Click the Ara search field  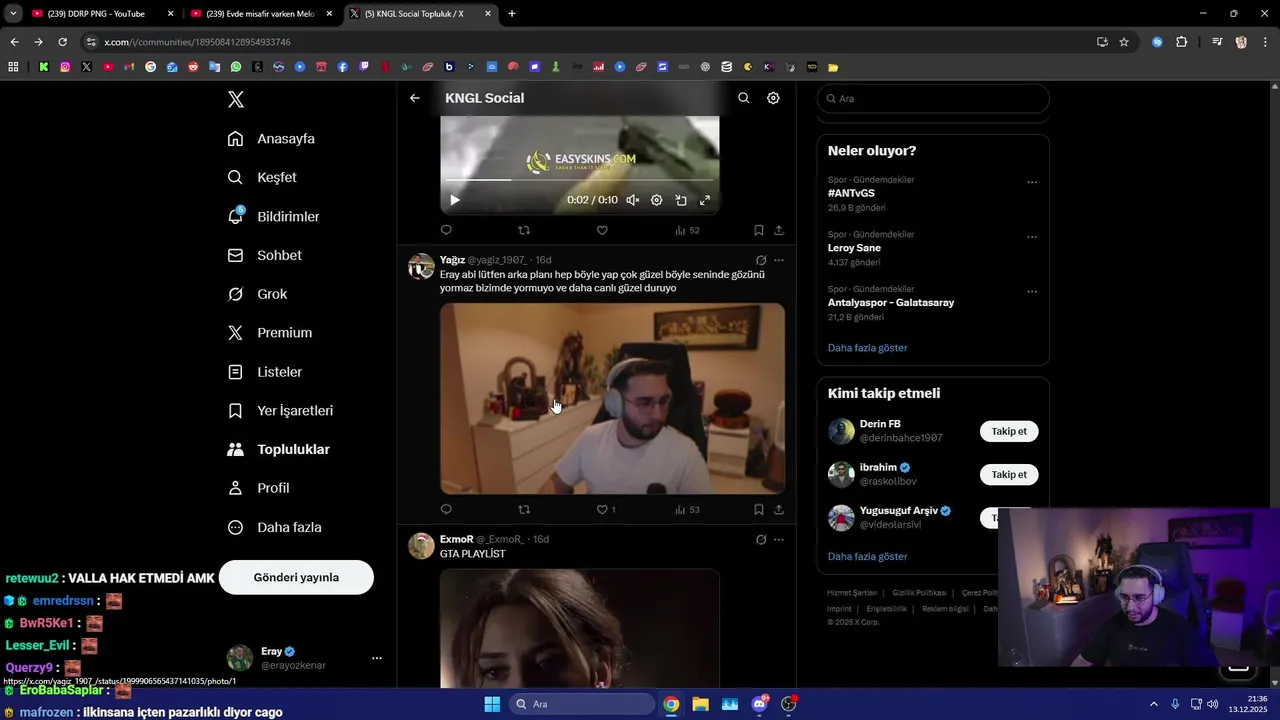click(933, 99)
